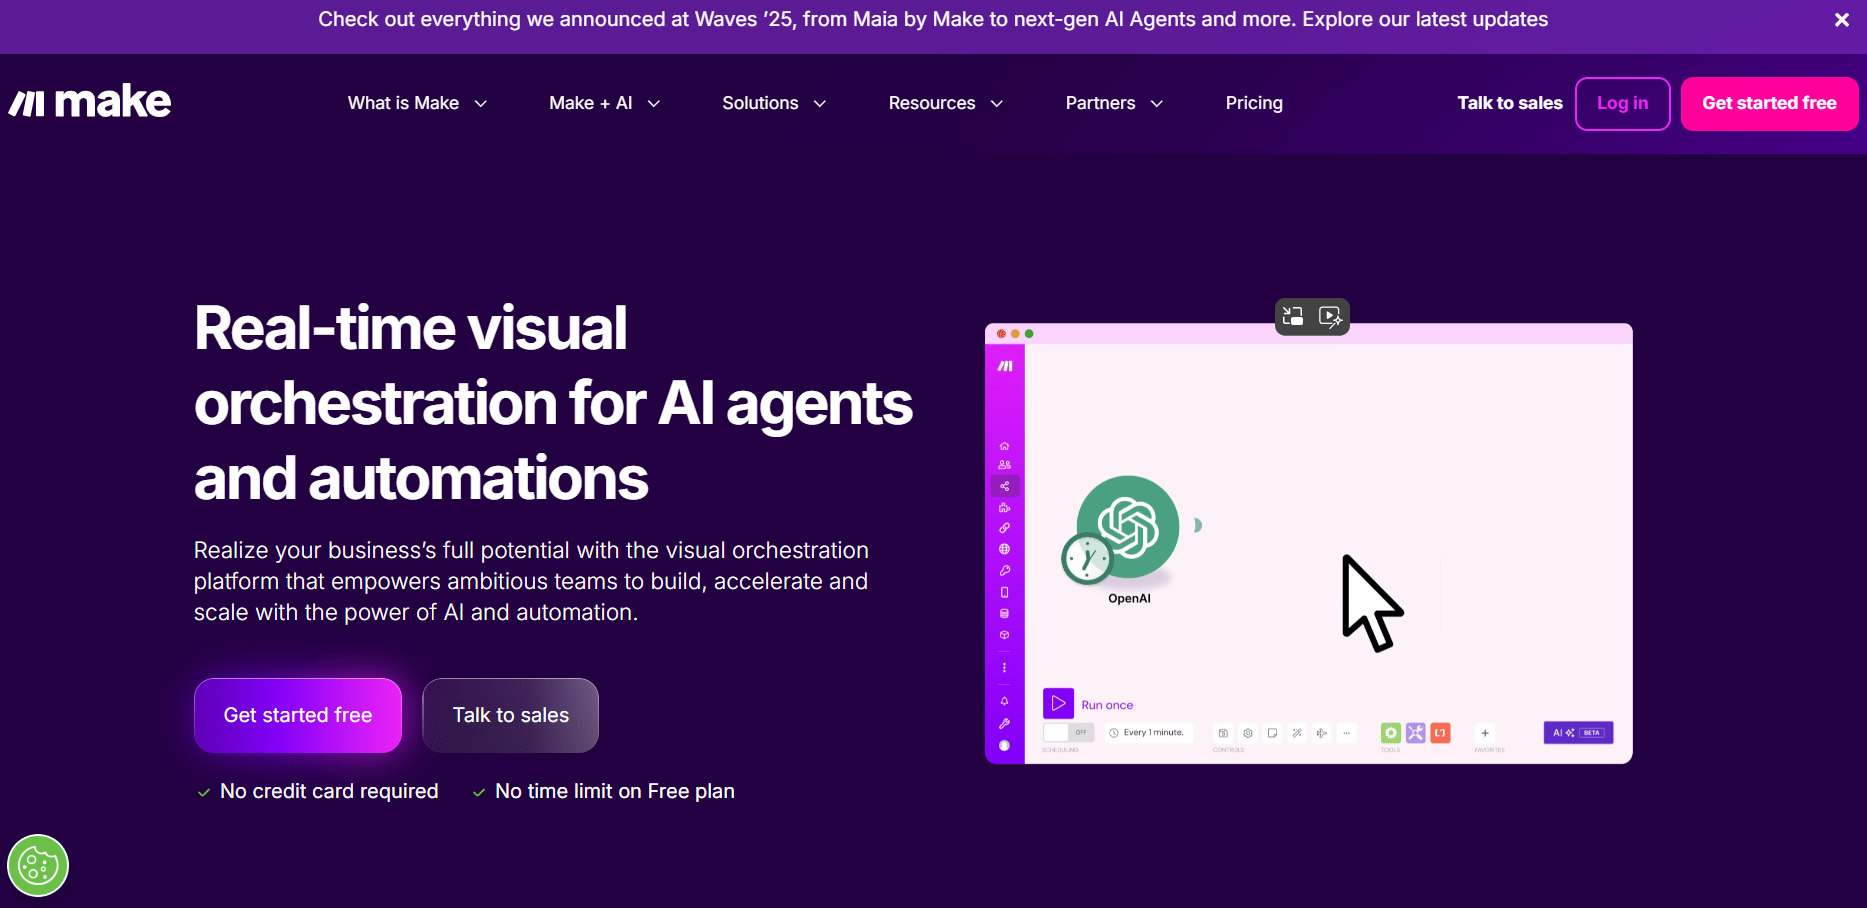Open the Partners menu
Viewport: 1867px width, 908px height.
click(1100, 103)
